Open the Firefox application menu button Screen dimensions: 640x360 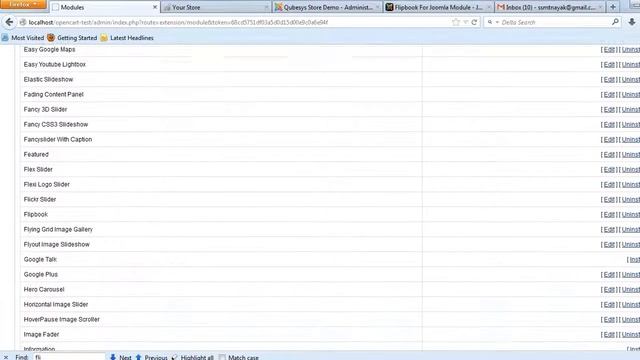(x=23, y=4)
